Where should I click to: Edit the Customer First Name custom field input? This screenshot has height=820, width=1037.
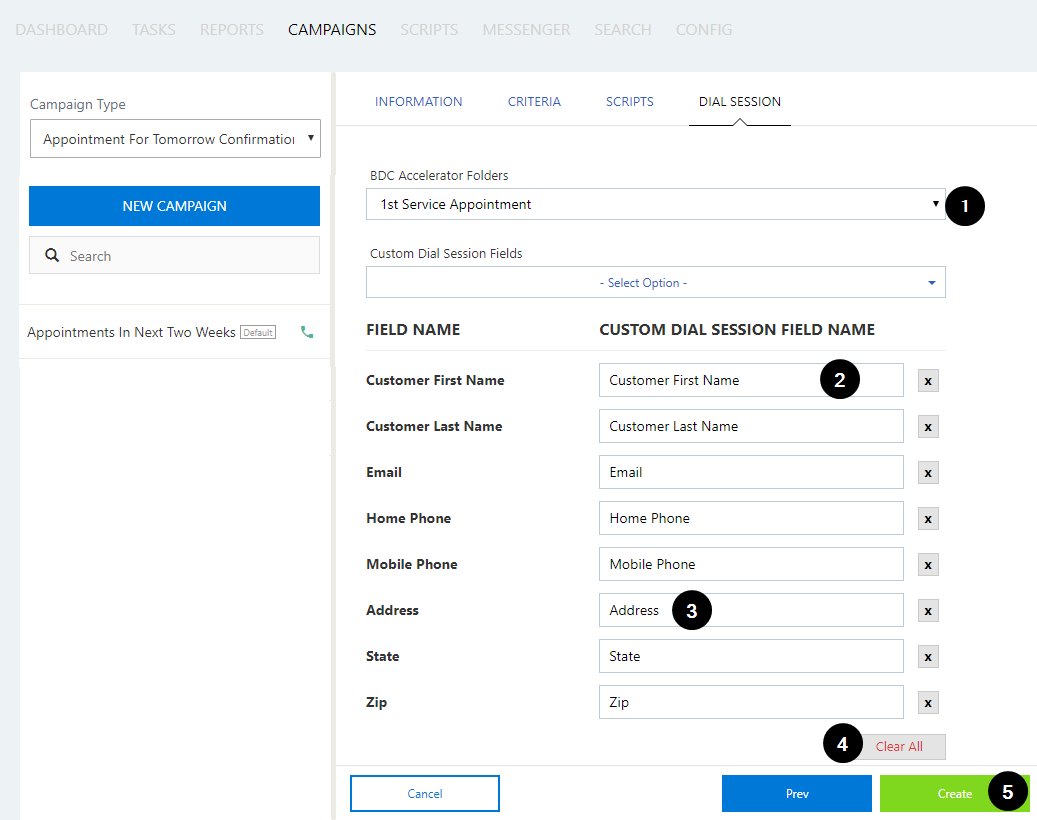[751, 380]
